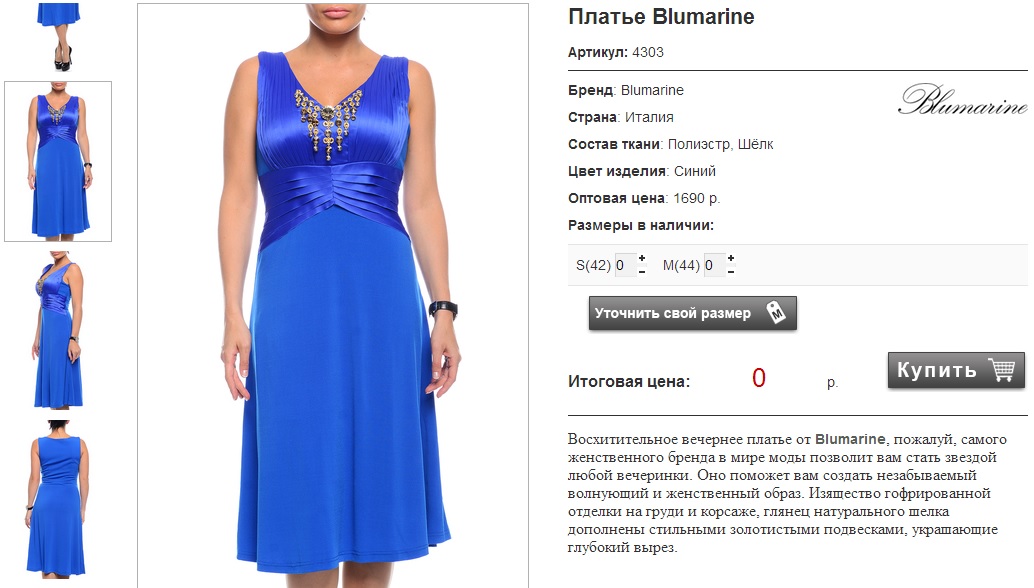Open Уточнить свой размер size guide
This screenshot has height=588, width=1034.
[x=692, y=313]
